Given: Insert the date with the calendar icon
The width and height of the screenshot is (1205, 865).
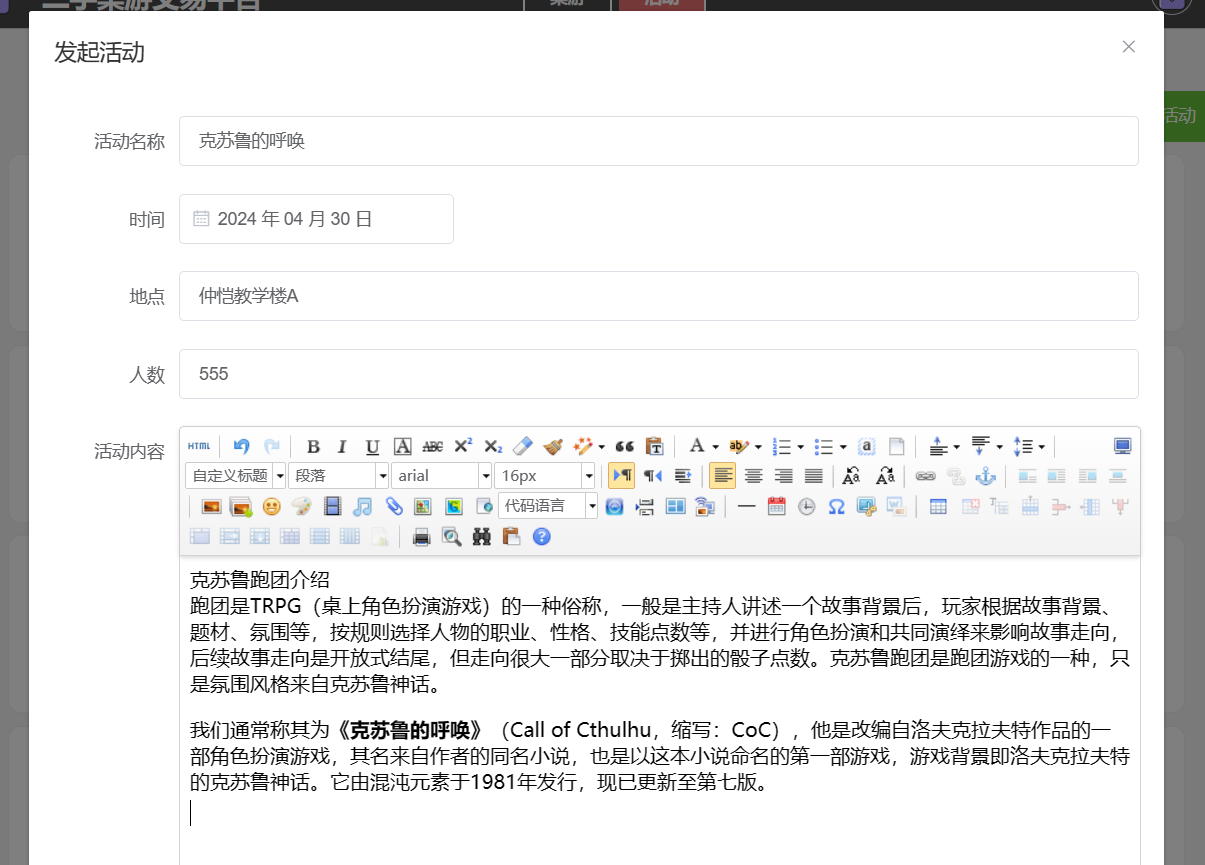Looking at the screenshot, I should [x=777, y=506].
